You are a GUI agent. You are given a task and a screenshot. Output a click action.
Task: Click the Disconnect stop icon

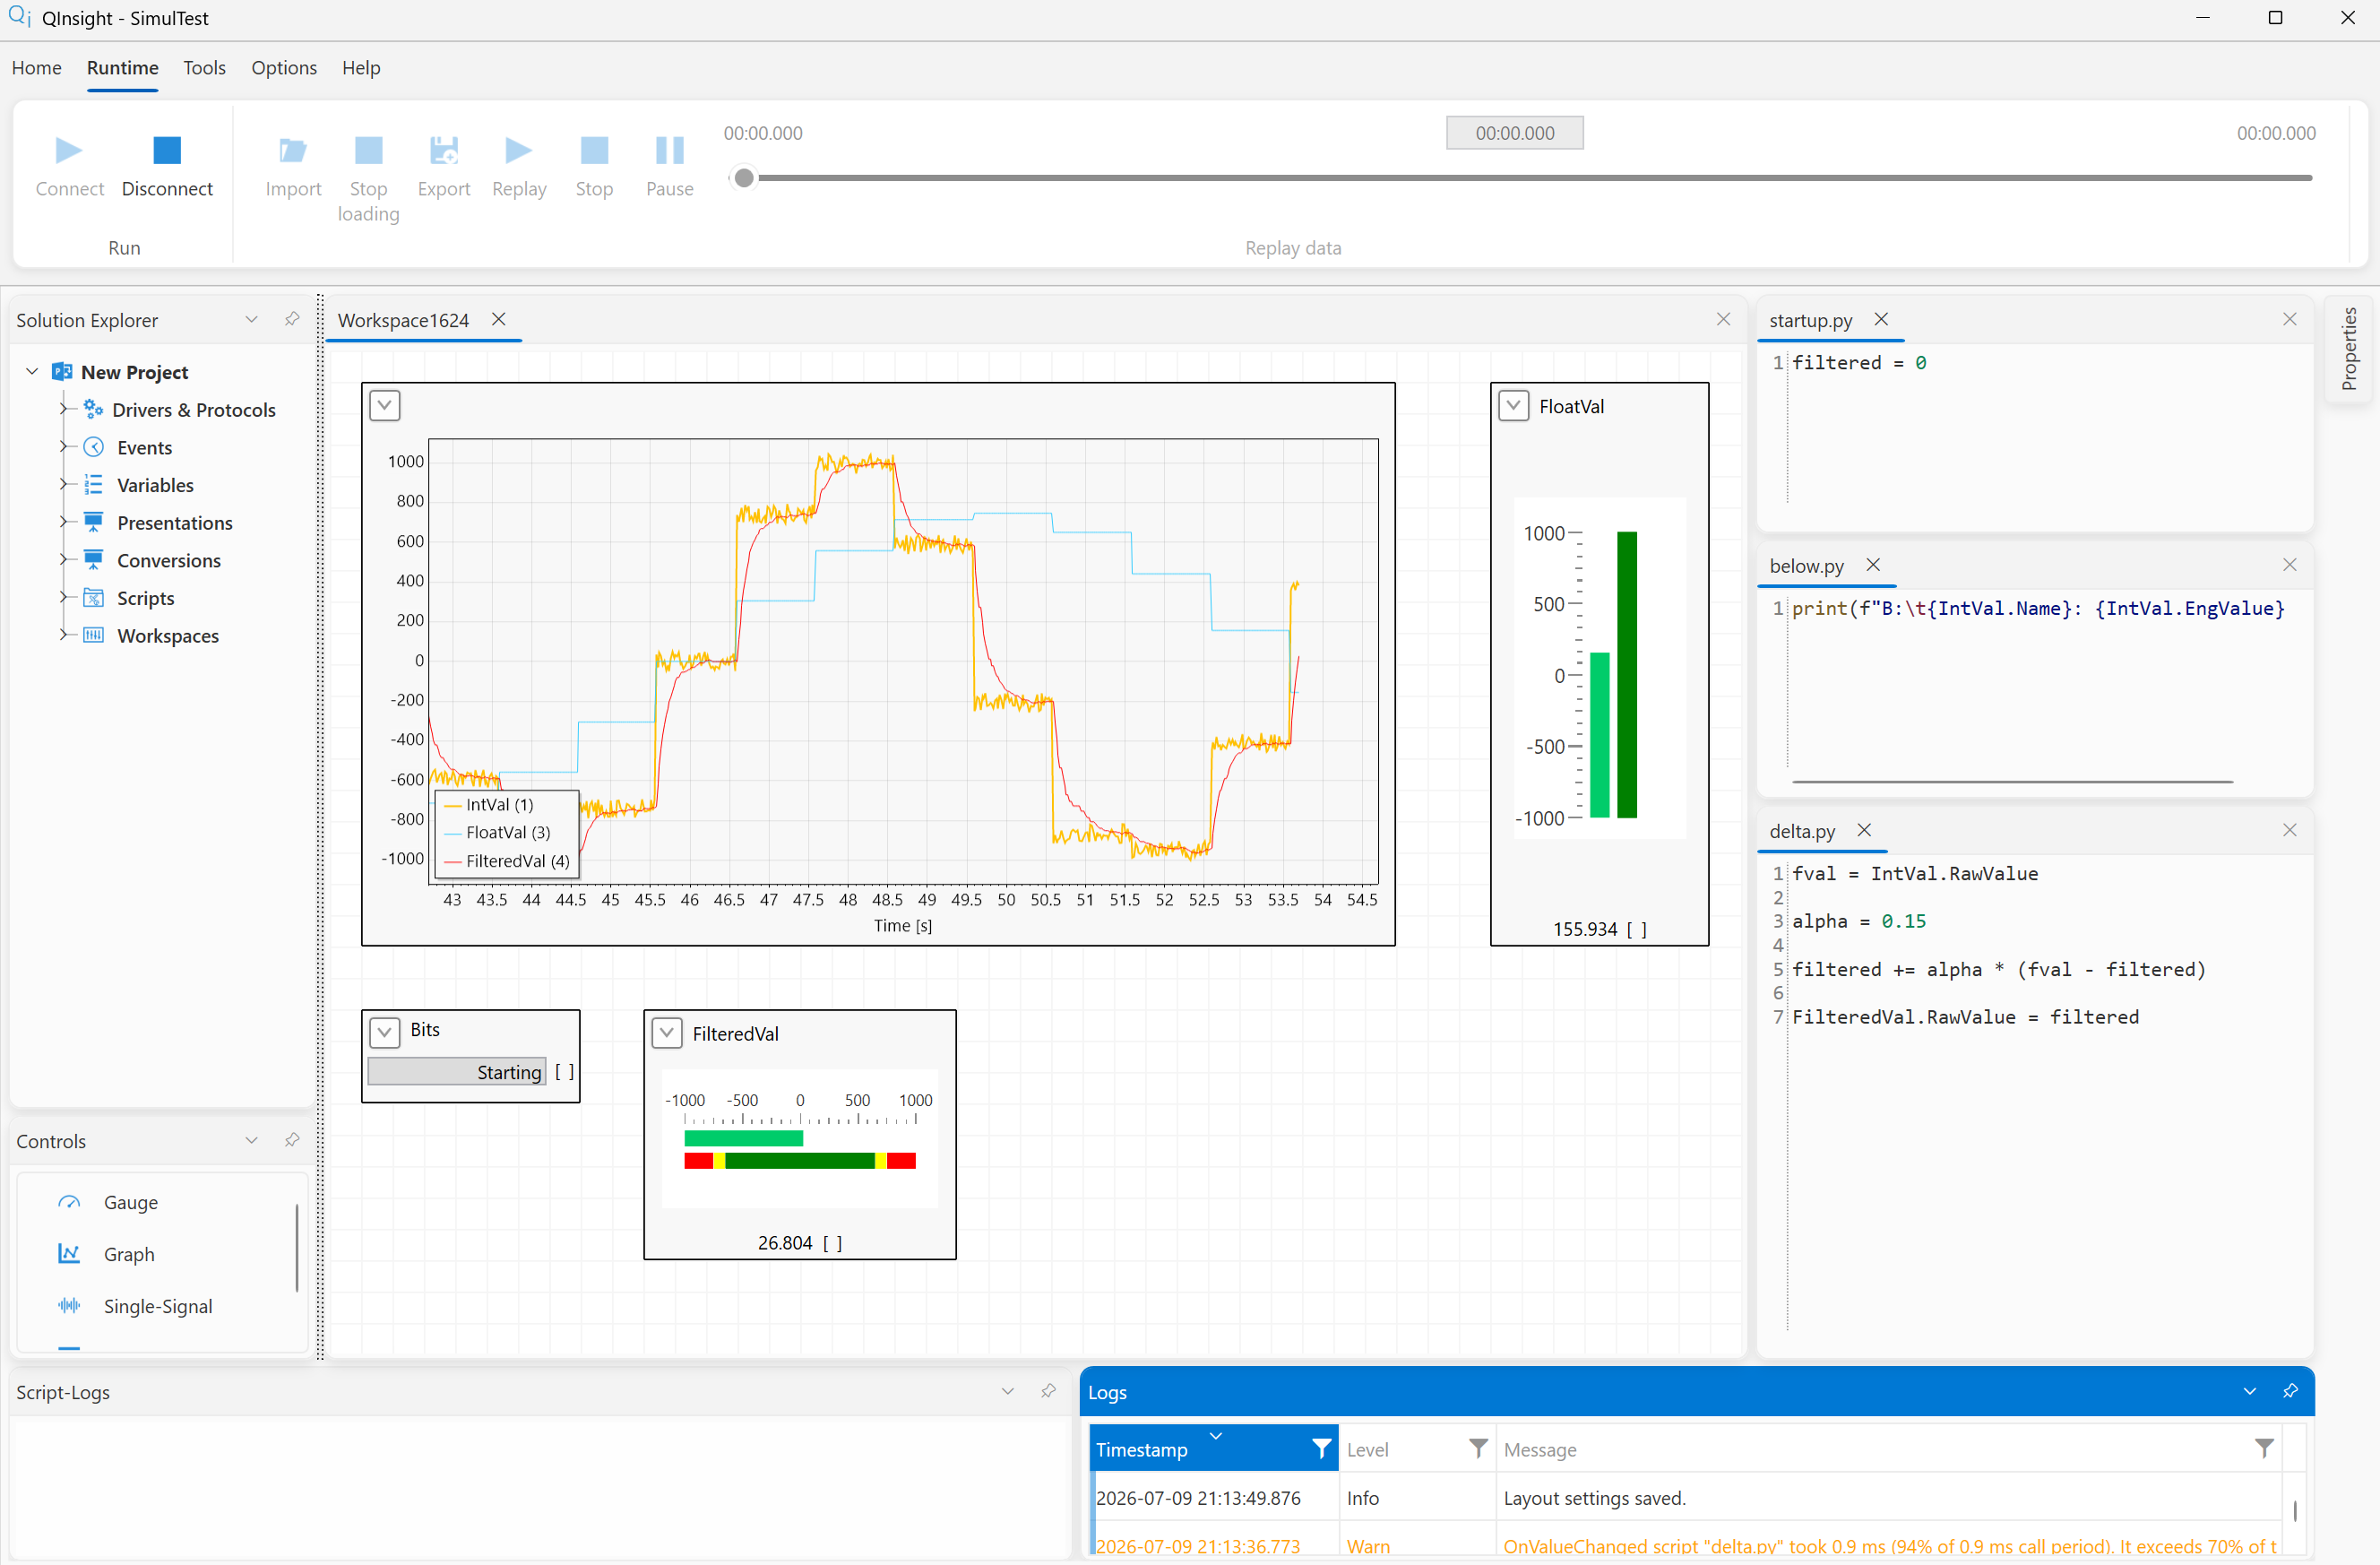(x=167, y=150)
